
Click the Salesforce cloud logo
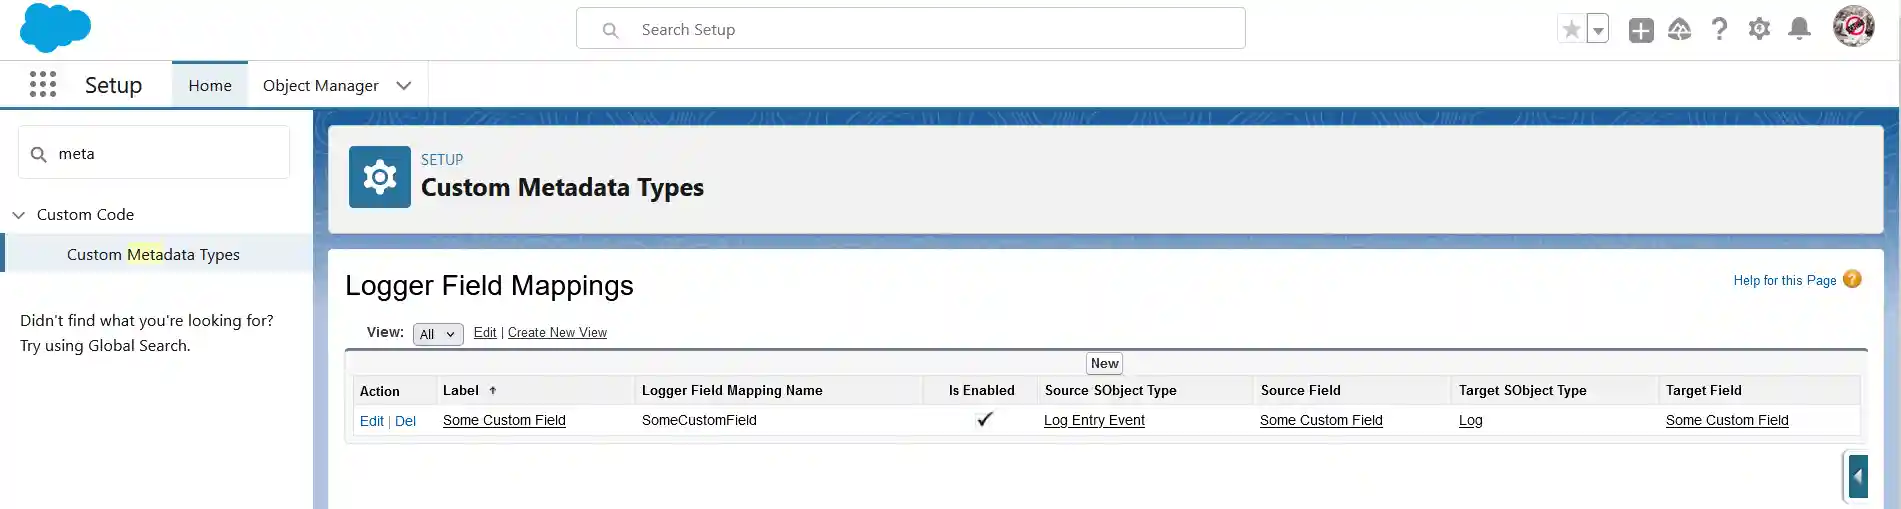(55, 28)
